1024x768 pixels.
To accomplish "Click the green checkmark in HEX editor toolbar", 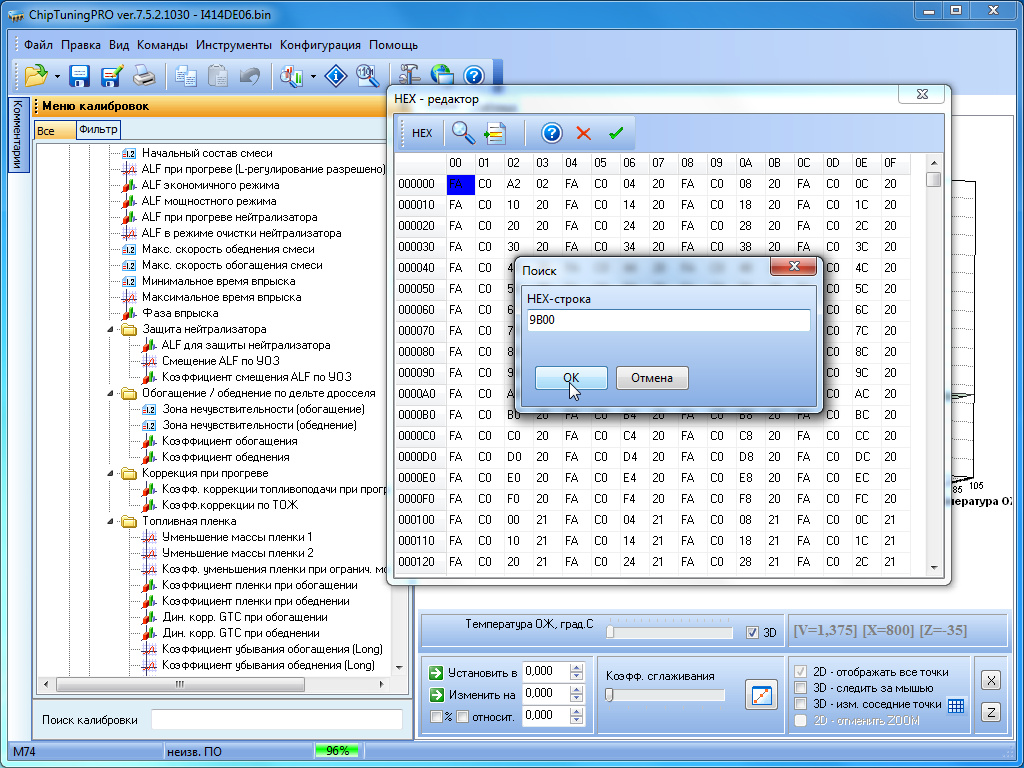I will coord(616,133).
